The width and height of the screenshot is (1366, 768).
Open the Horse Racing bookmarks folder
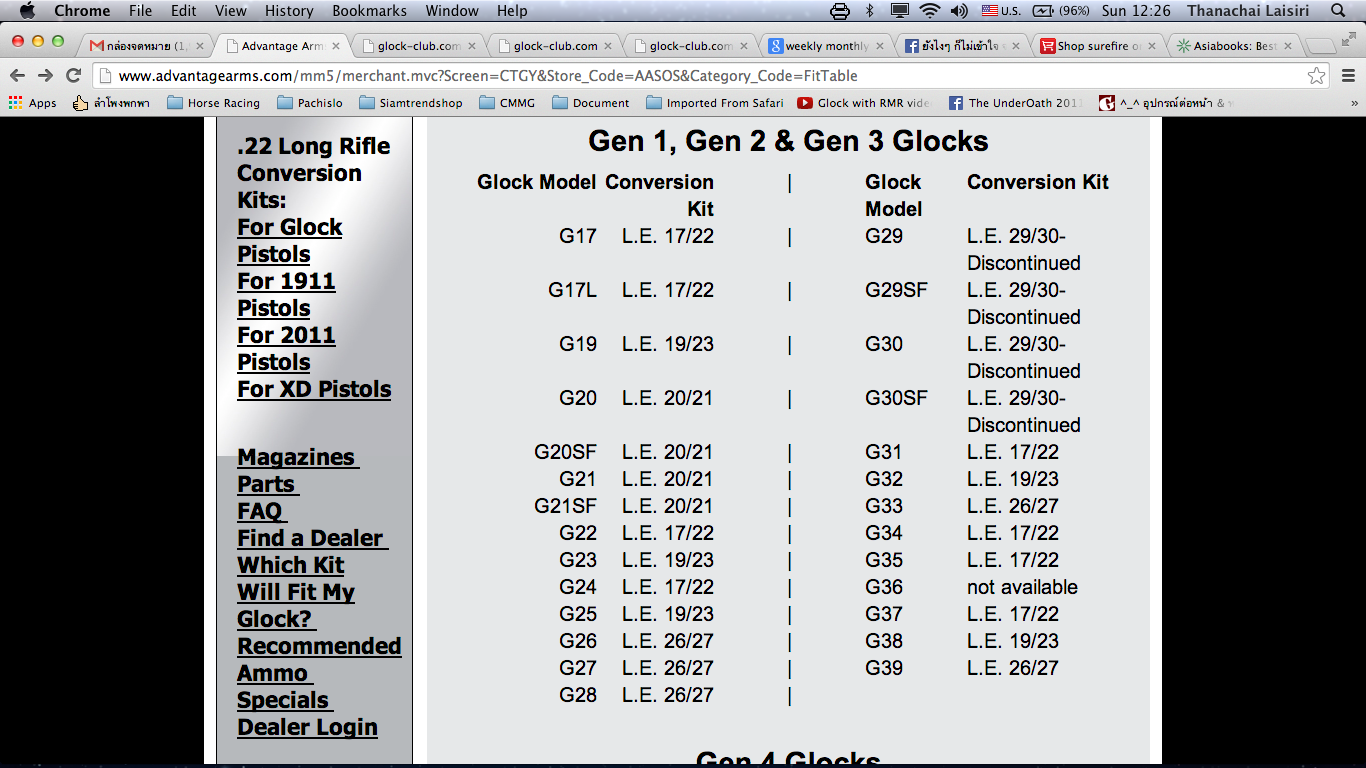pyautogui.click(x=213, y=103)
